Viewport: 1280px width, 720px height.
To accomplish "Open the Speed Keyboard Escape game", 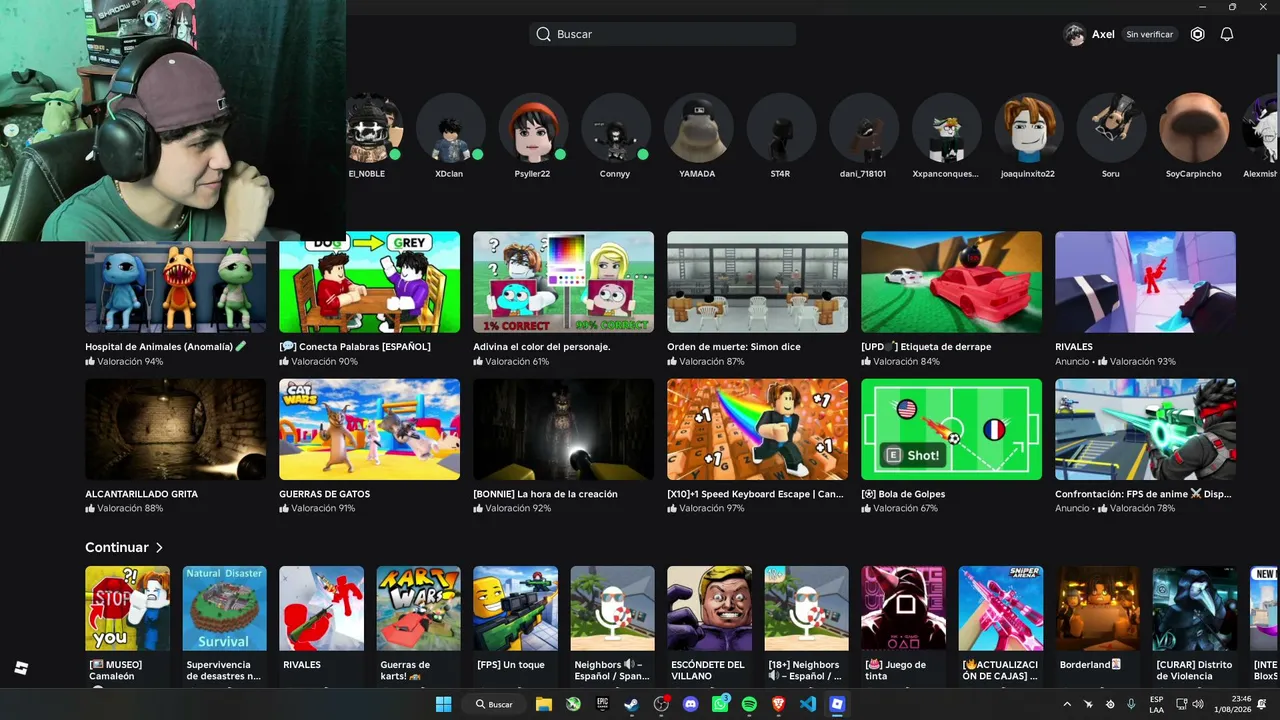I will [758, 446].
